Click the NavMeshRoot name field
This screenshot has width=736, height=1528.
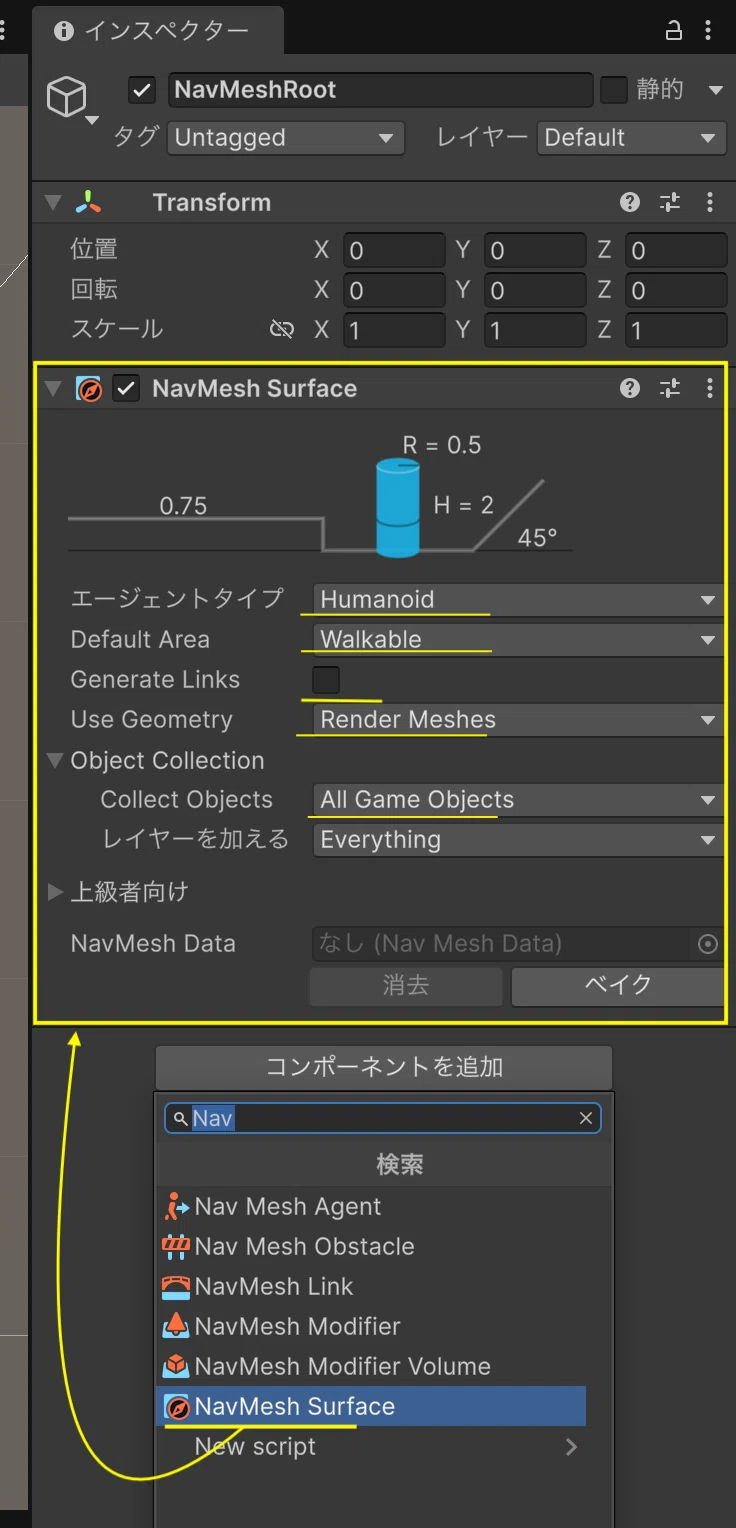[x=381, y=90]
